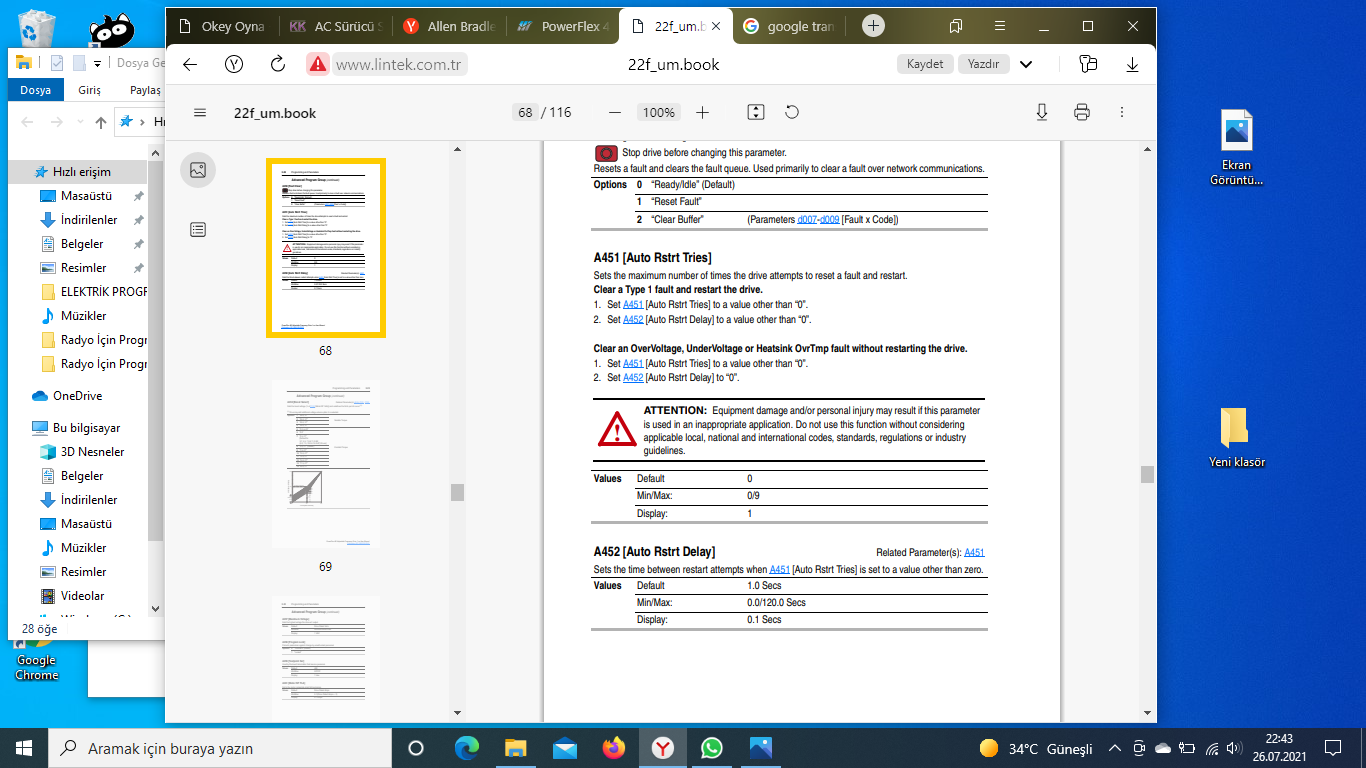
Task: Show page thumbnails panel icon
Action: (x=198, y=170)
